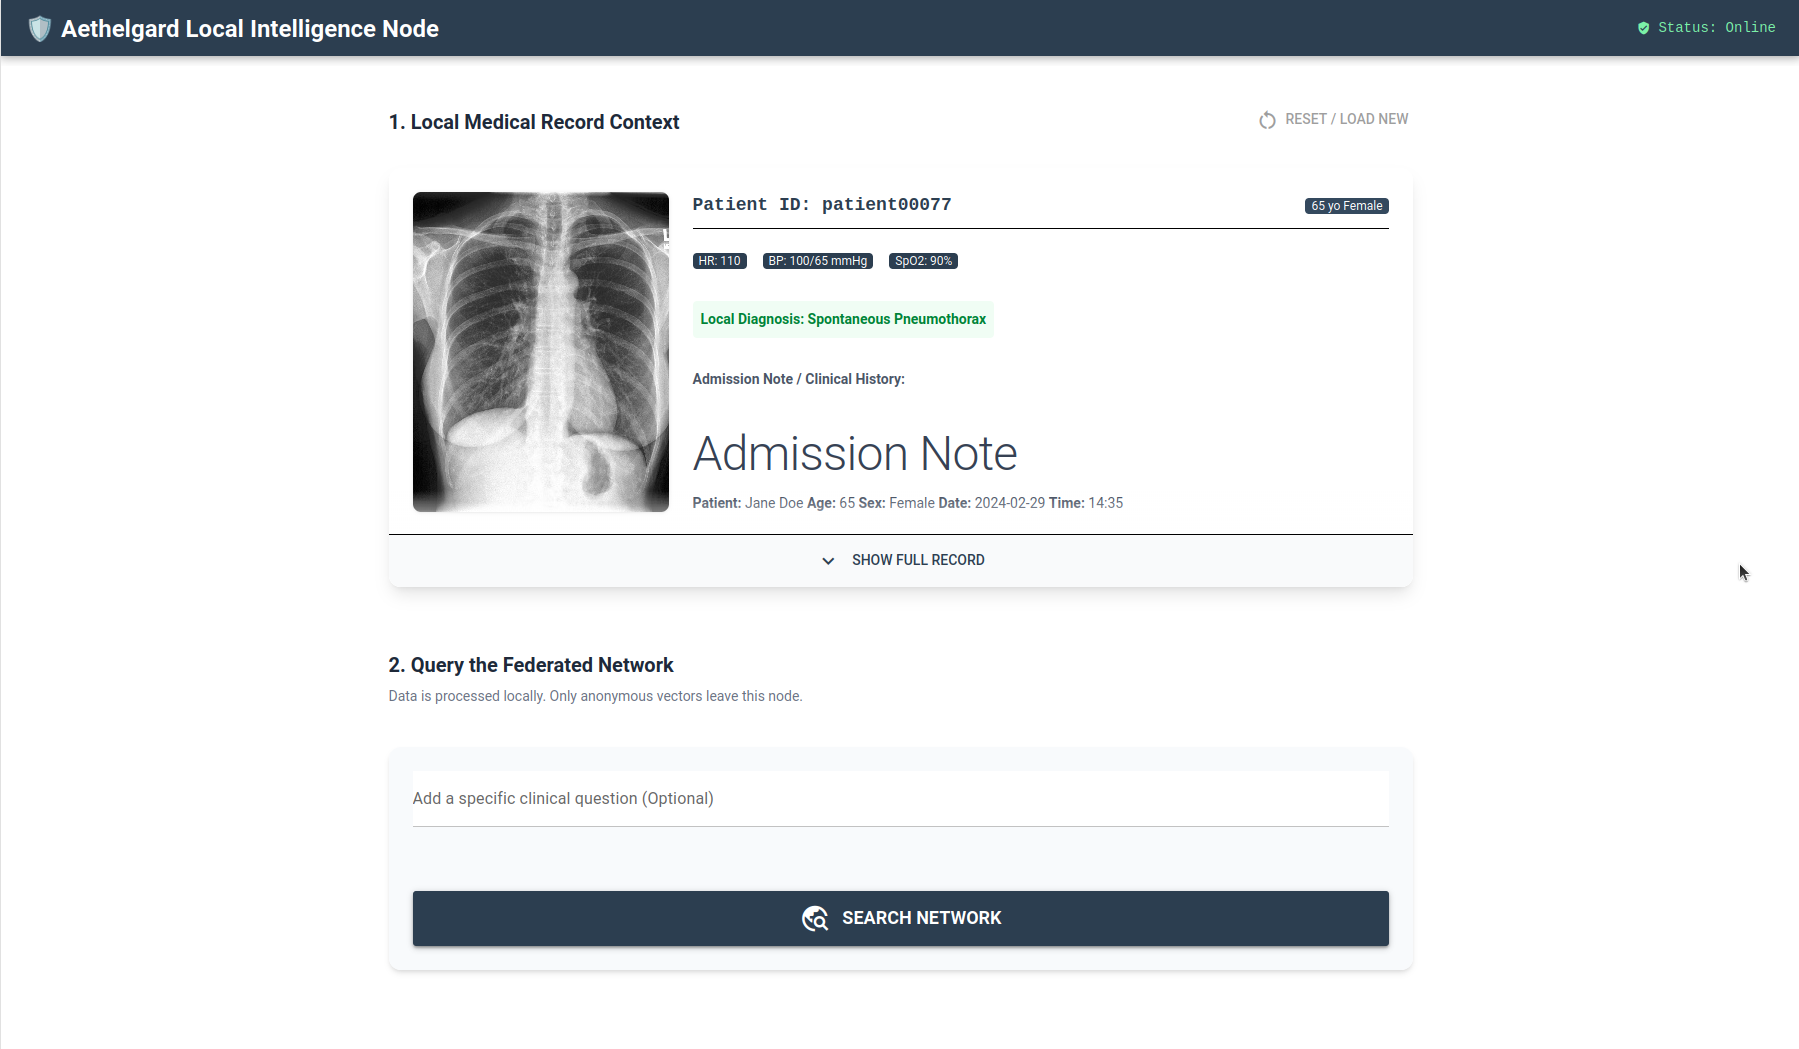Image resolution: width=1799 pixels, height=1049 pixels.
Task: Click the globe search icon on Search Network
Action: click(x=815, y=918)
